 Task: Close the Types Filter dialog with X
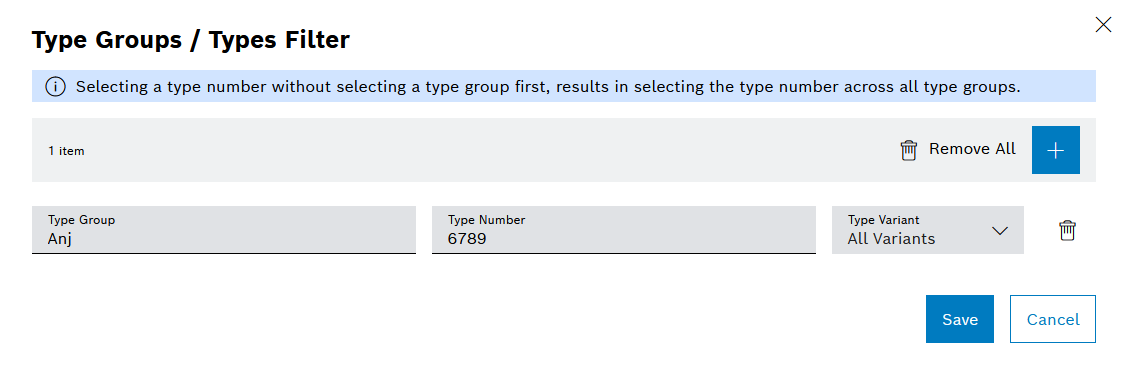[1103, 25]
